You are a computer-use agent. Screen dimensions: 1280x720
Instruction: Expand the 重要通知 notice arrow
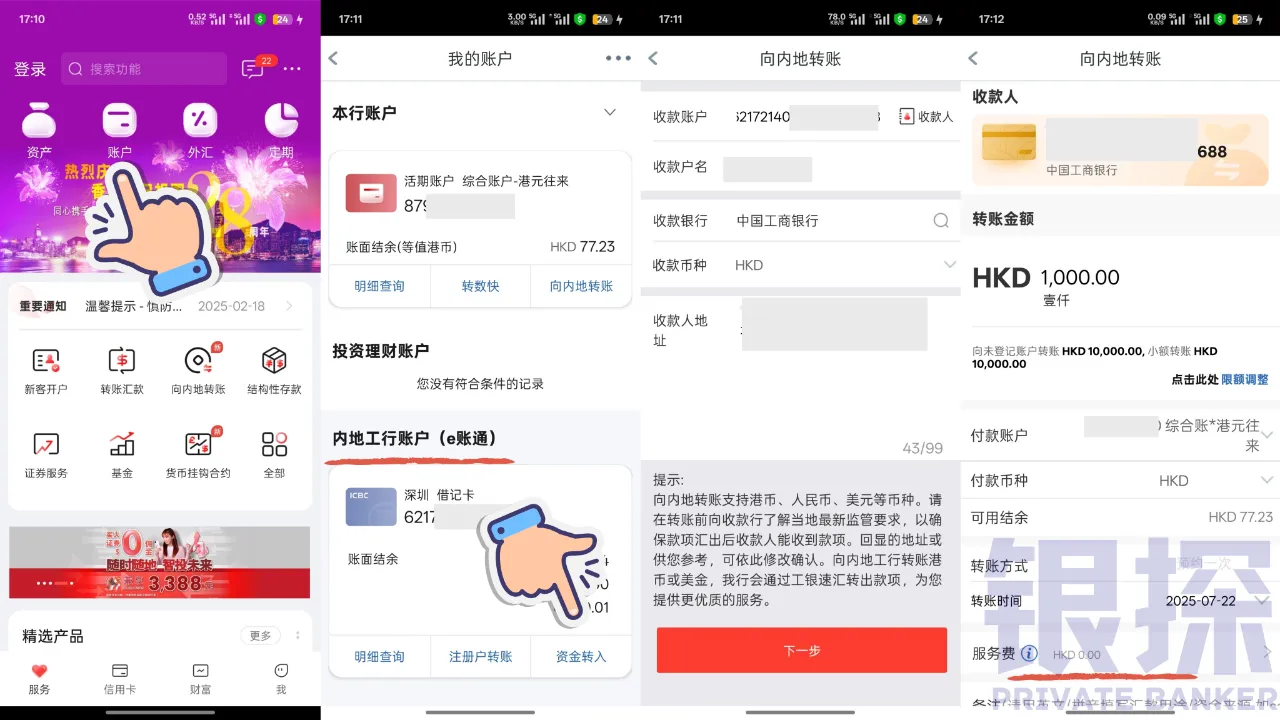pyautogui.click(x=289, y=306)
